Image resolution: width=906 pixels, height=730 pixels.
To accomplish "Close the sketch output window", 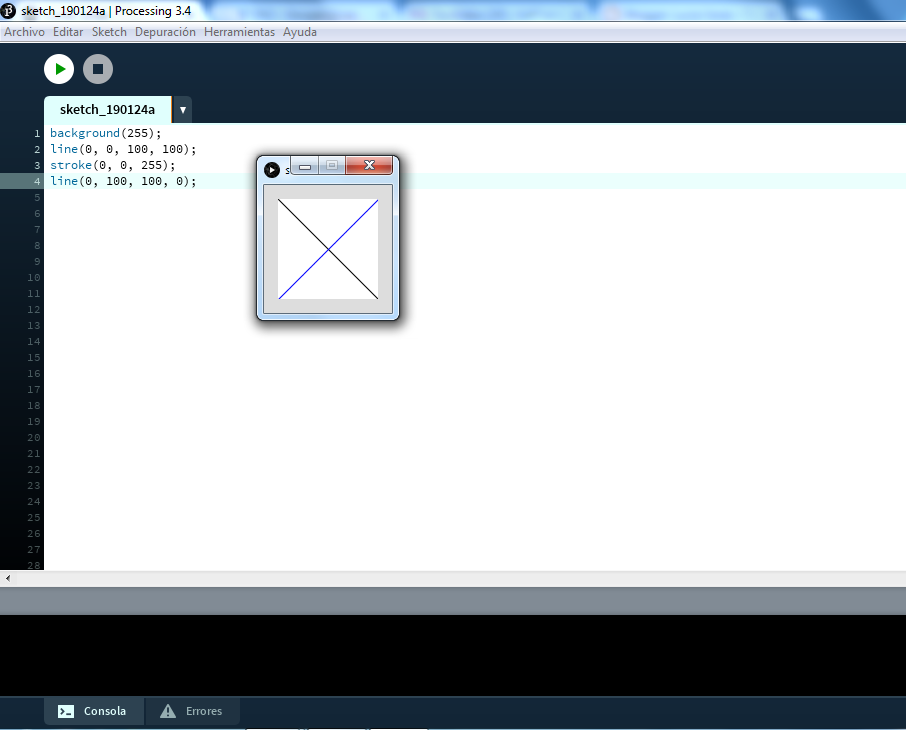I will (x=369, y=165).
